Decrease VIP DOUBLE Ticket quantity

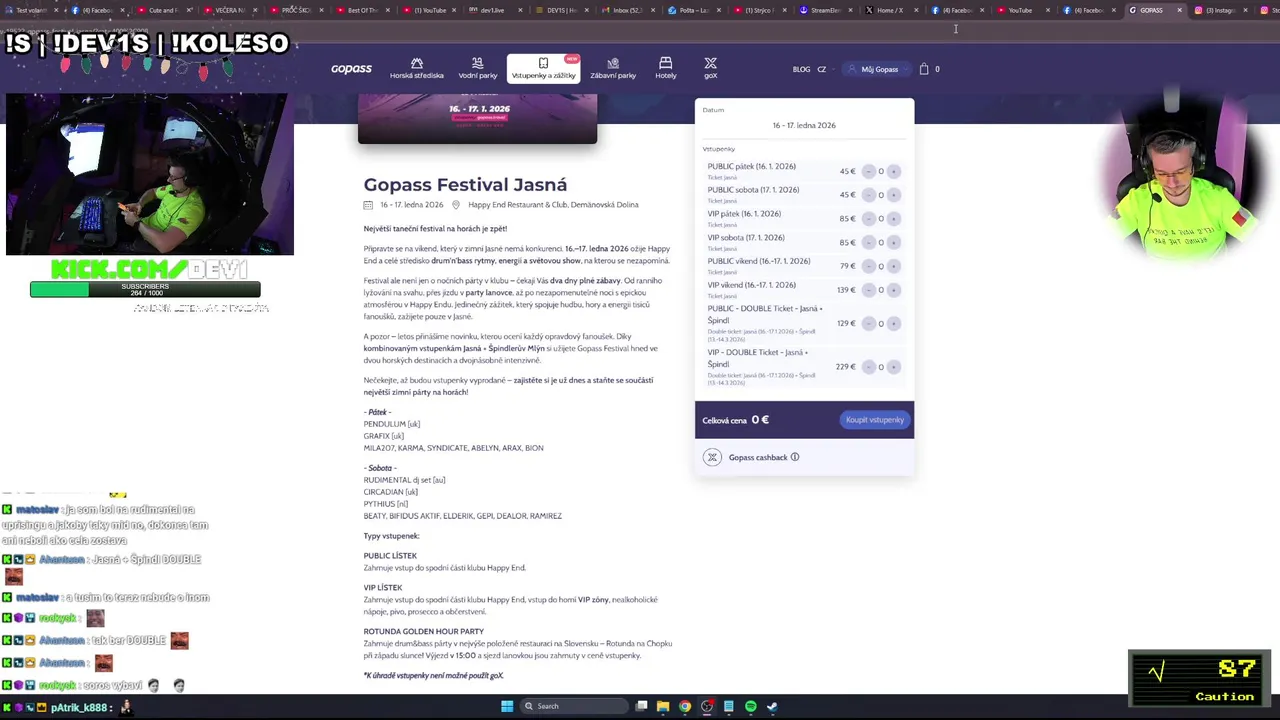[868, 367]
